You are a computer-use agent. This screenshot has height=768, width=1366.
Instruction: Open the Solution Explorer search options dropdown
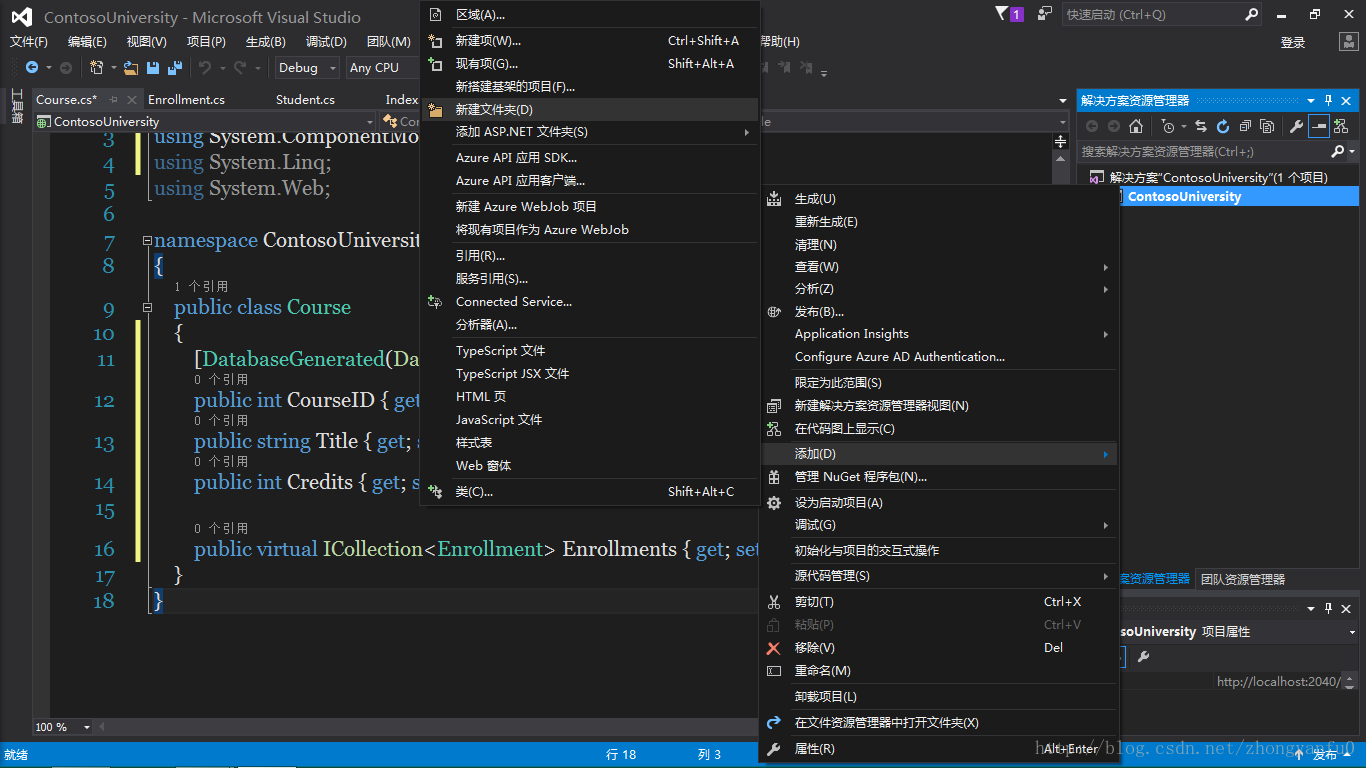coord(1353,152)
